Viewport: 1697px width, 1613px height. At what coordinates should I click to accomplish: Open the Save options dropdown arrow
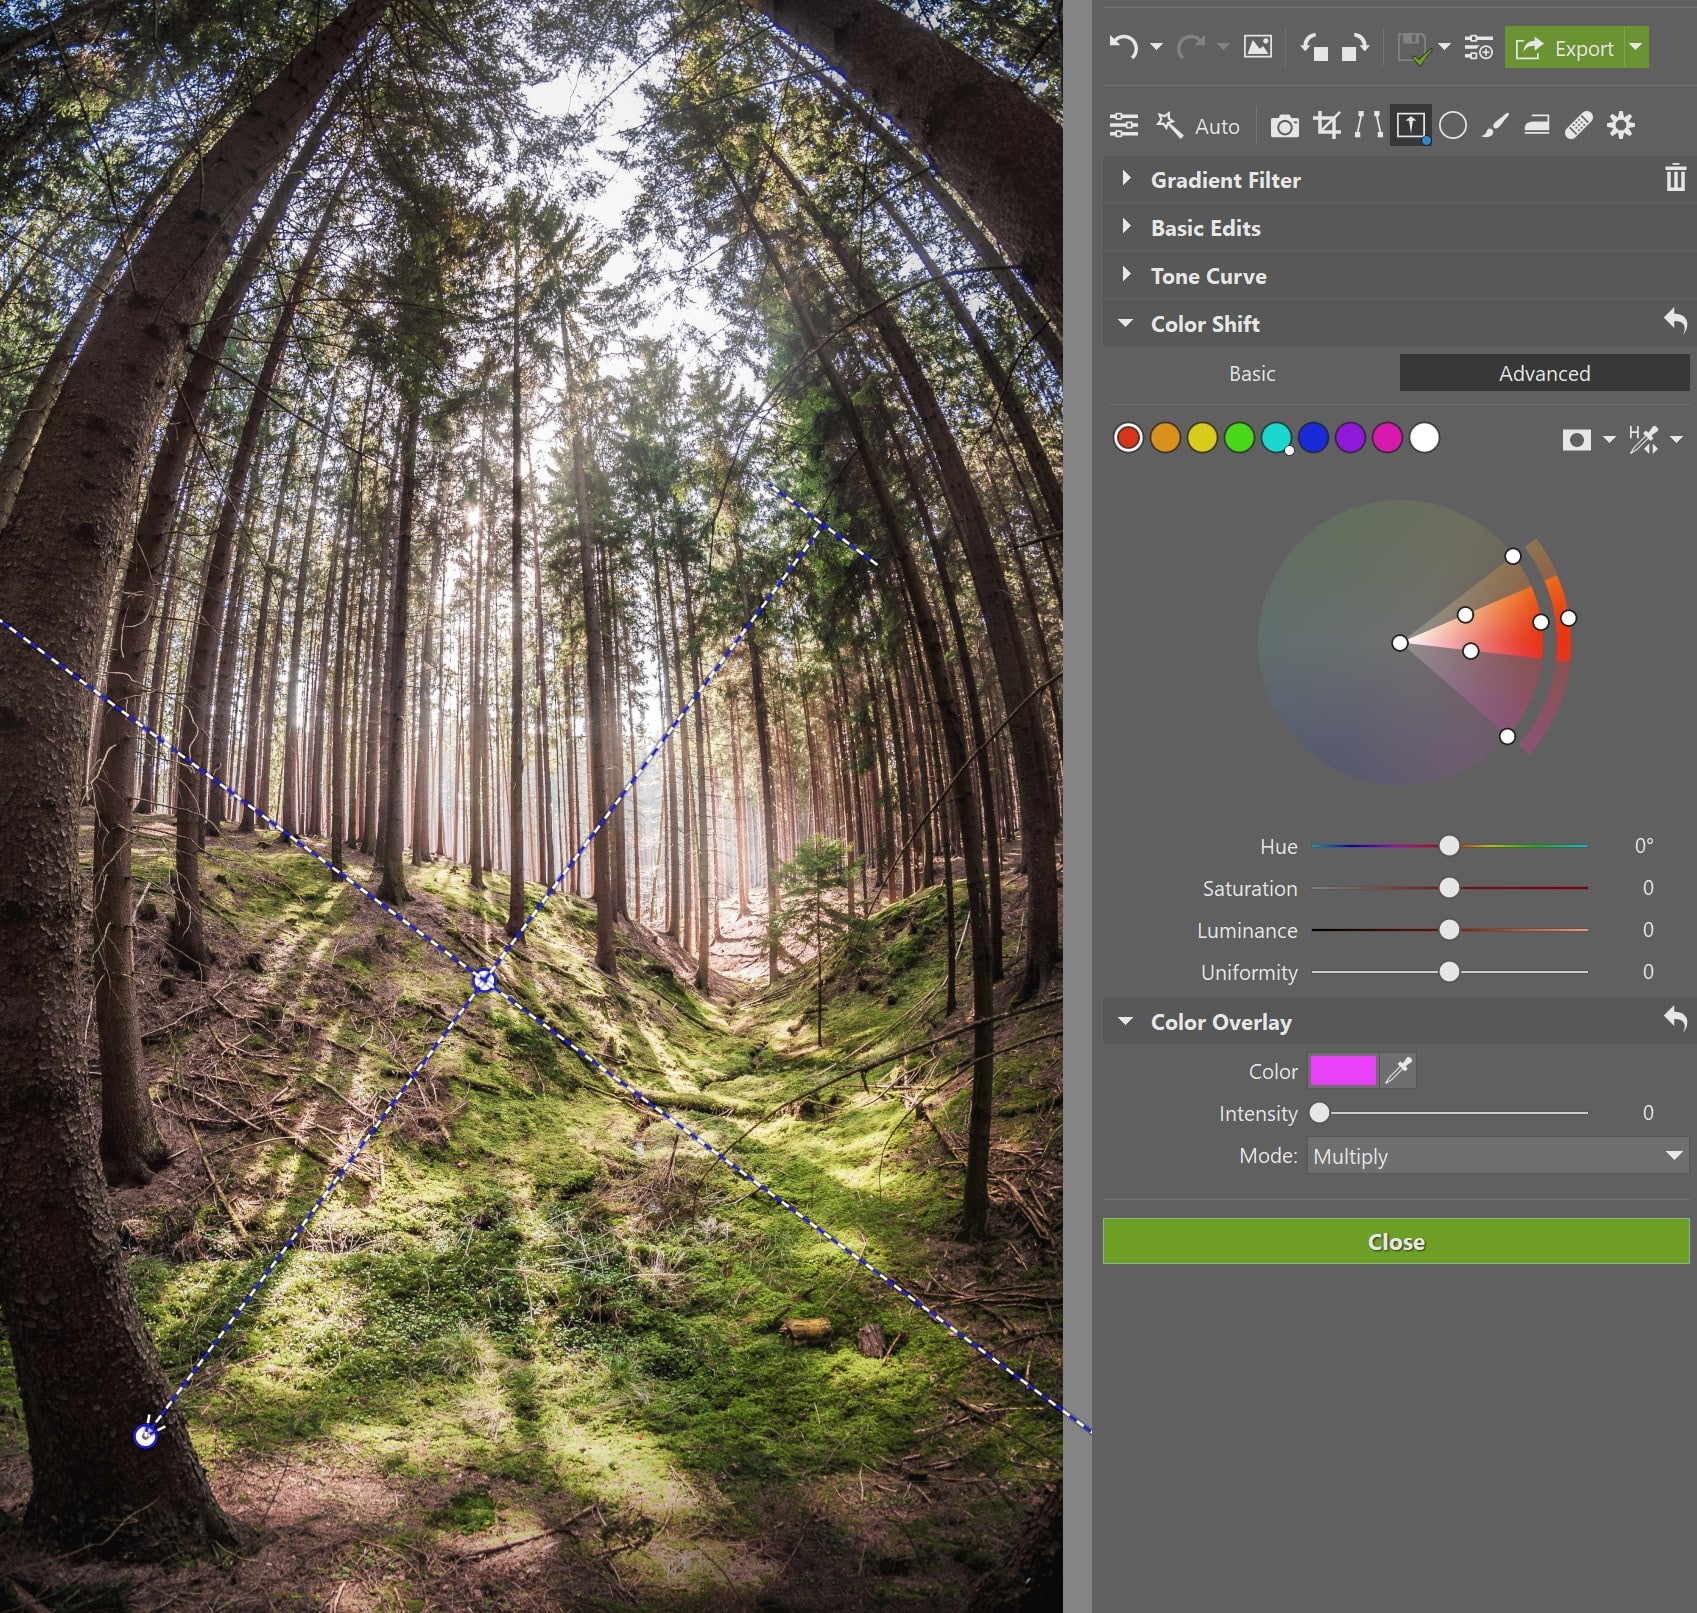pos(1444,47)
